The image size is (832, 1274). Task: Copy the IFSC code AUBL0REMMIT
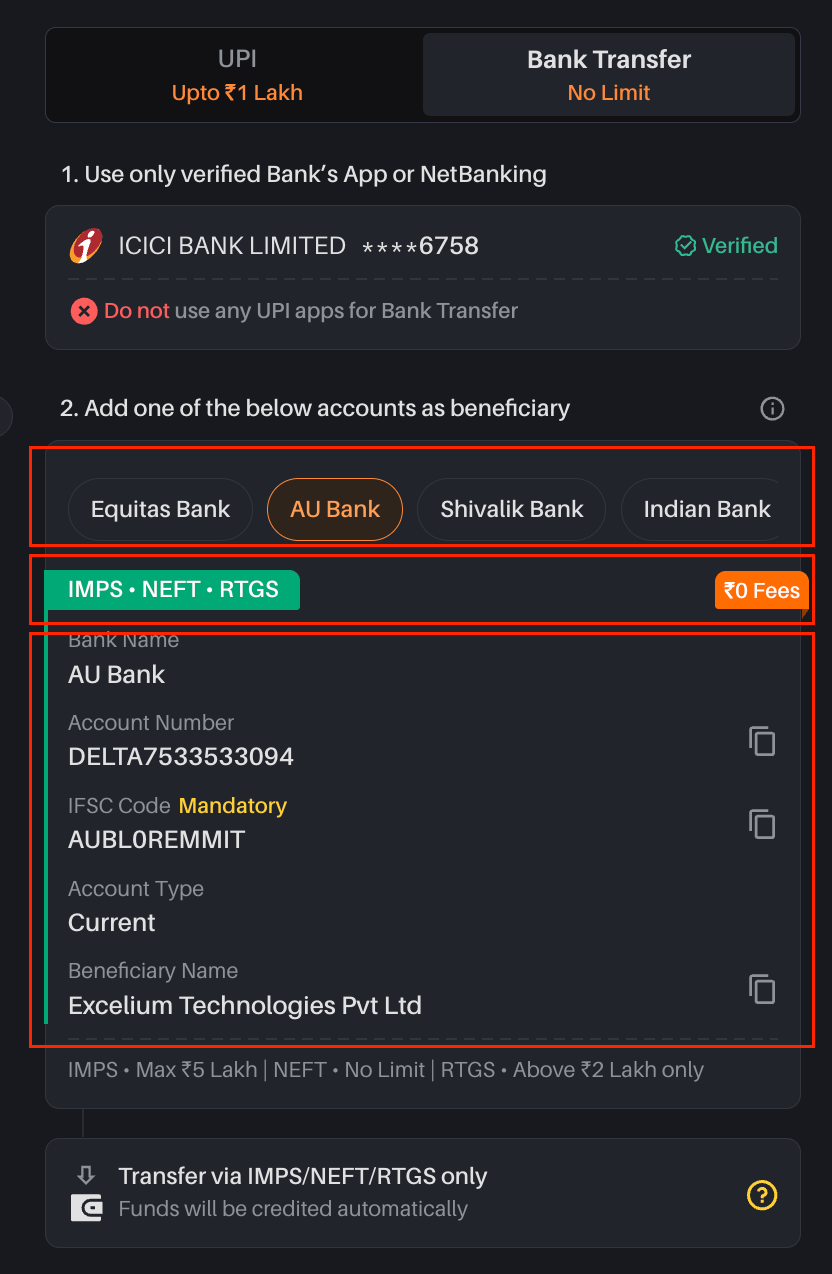pos(762,824)
